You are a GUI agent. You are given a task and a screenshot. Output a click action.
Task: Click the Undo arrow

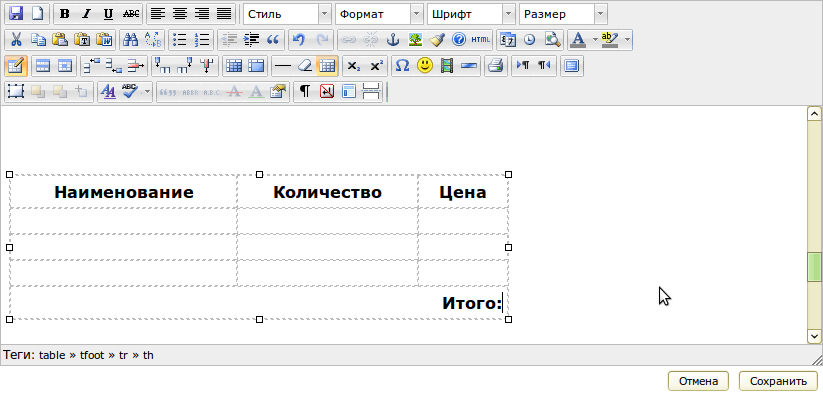299,40
